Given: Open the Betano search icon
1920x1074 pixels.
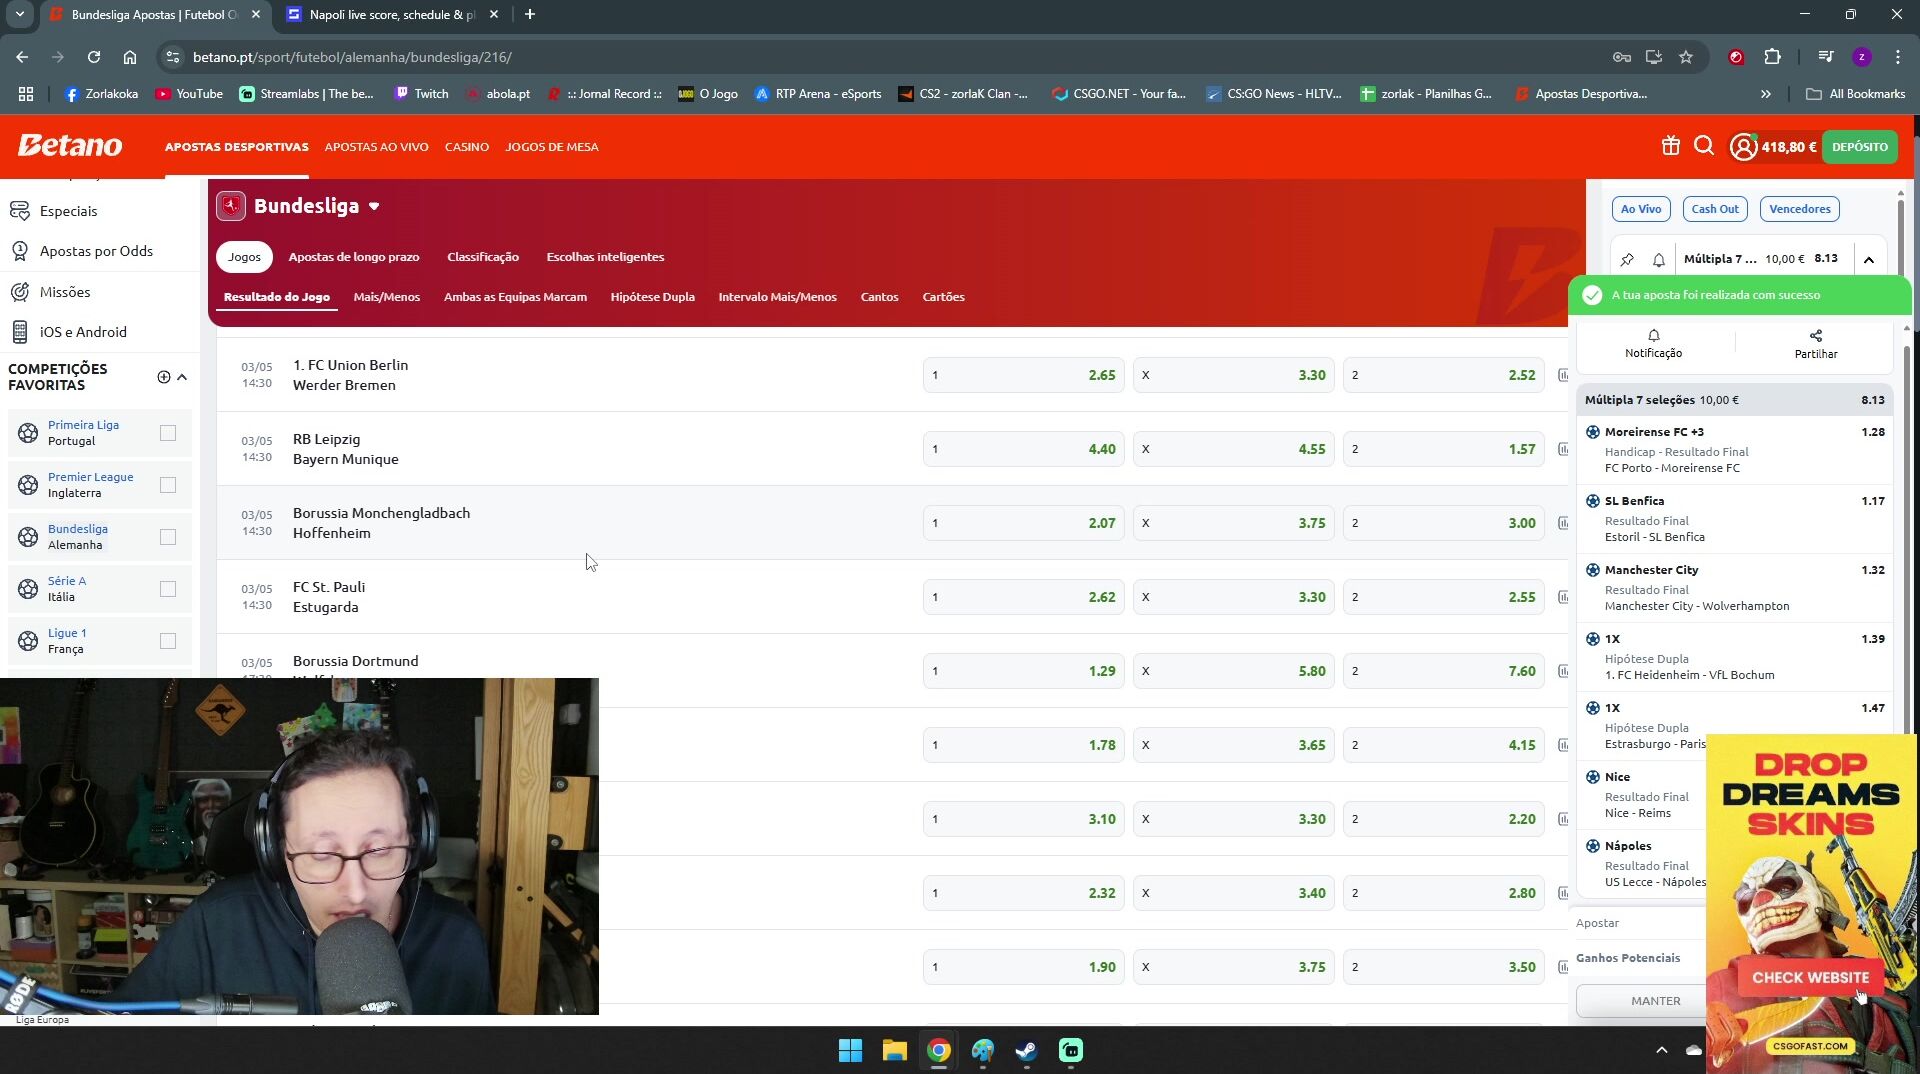Looking at the screenshot, I should 1704,146.
